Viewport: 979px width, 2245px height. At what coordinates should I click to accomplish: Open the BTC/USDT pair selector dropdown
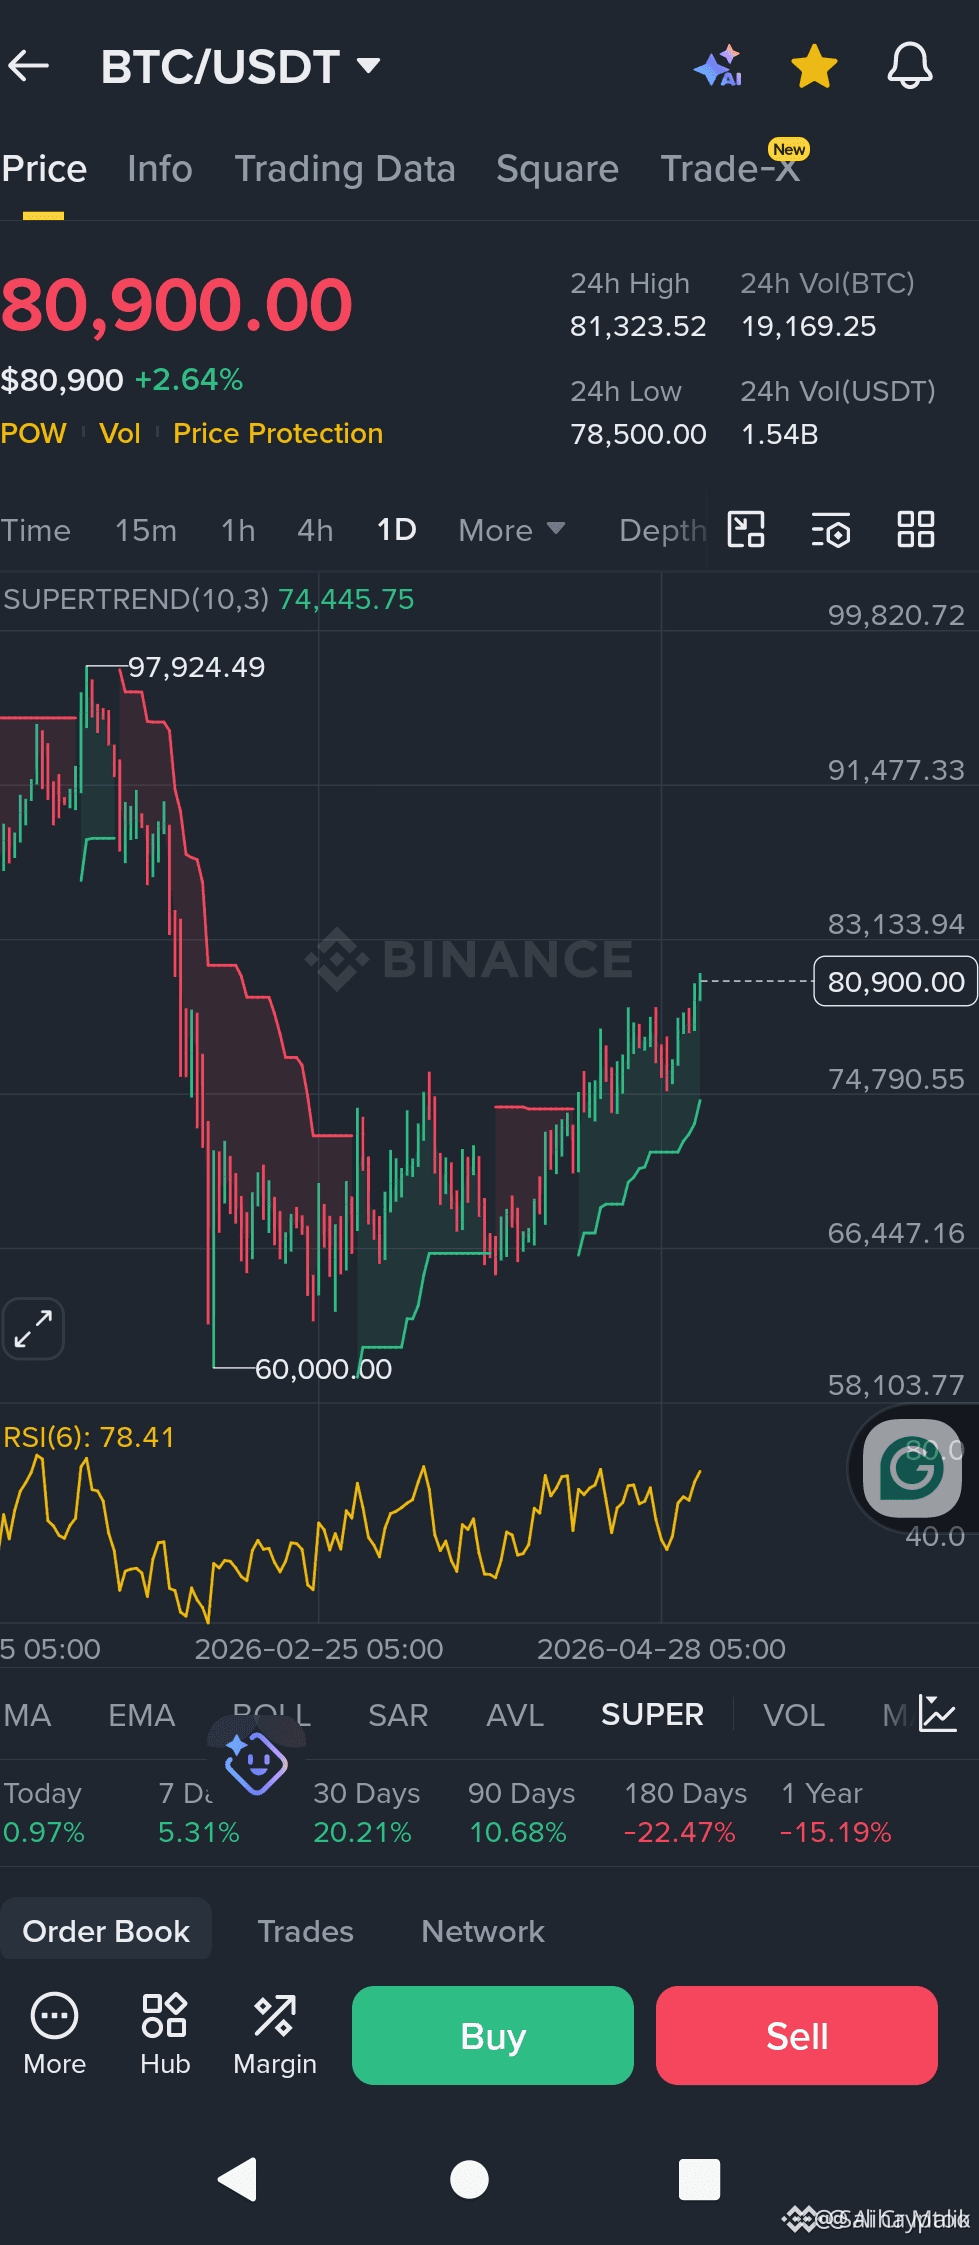[241, 67]
